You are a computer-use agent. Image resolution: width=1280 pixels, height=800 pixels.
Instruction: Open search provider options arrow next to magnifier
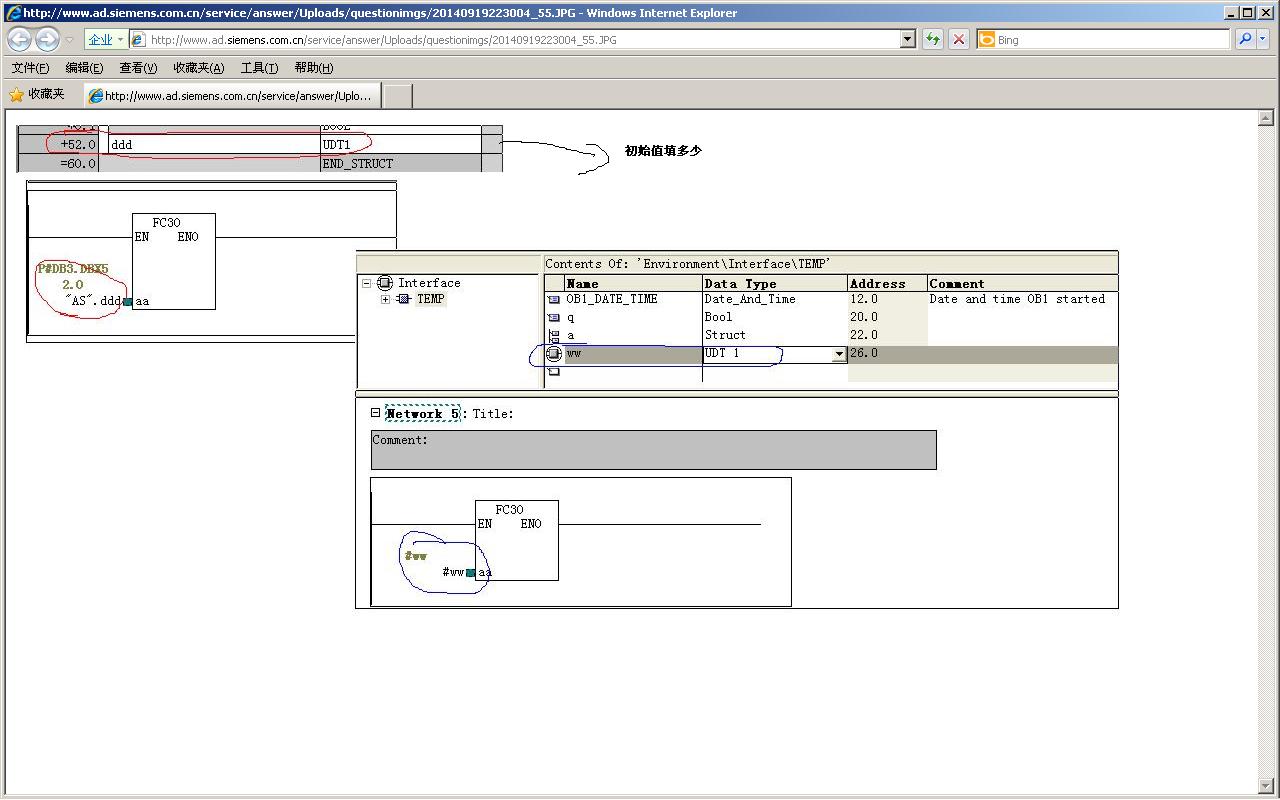1262,39
